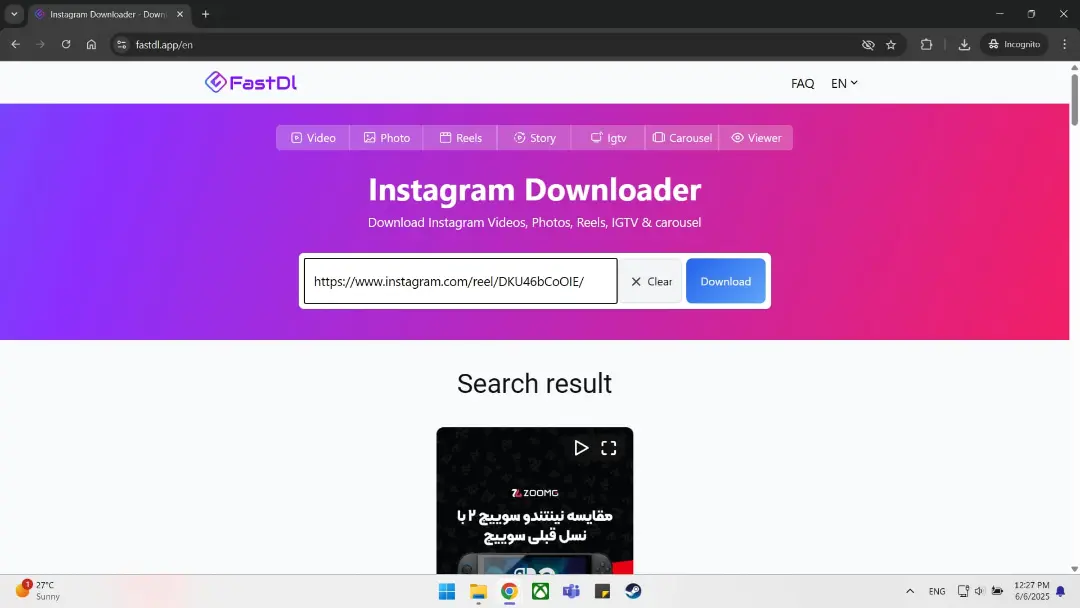Screen dimensions: 1080x608
Task: Open Chrome's three-dot menu
Action: (1065, 44)
